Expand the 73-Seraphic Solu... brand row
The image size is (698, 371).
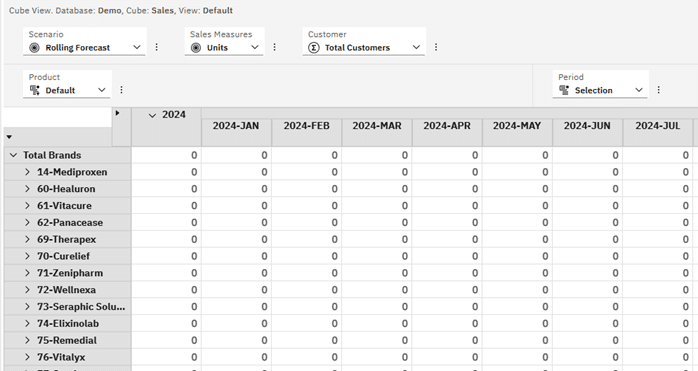click(x=27, y=306)
